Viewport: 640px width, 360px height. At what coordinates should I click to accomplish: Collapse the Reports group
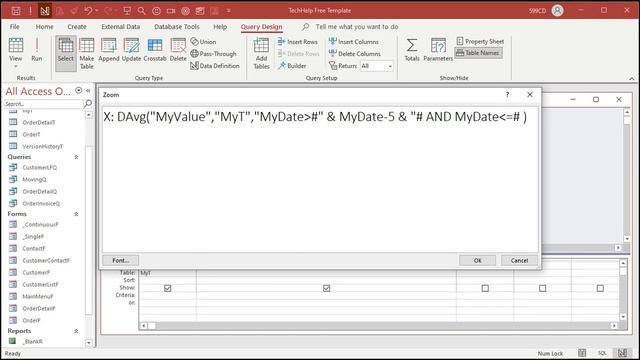76,331
